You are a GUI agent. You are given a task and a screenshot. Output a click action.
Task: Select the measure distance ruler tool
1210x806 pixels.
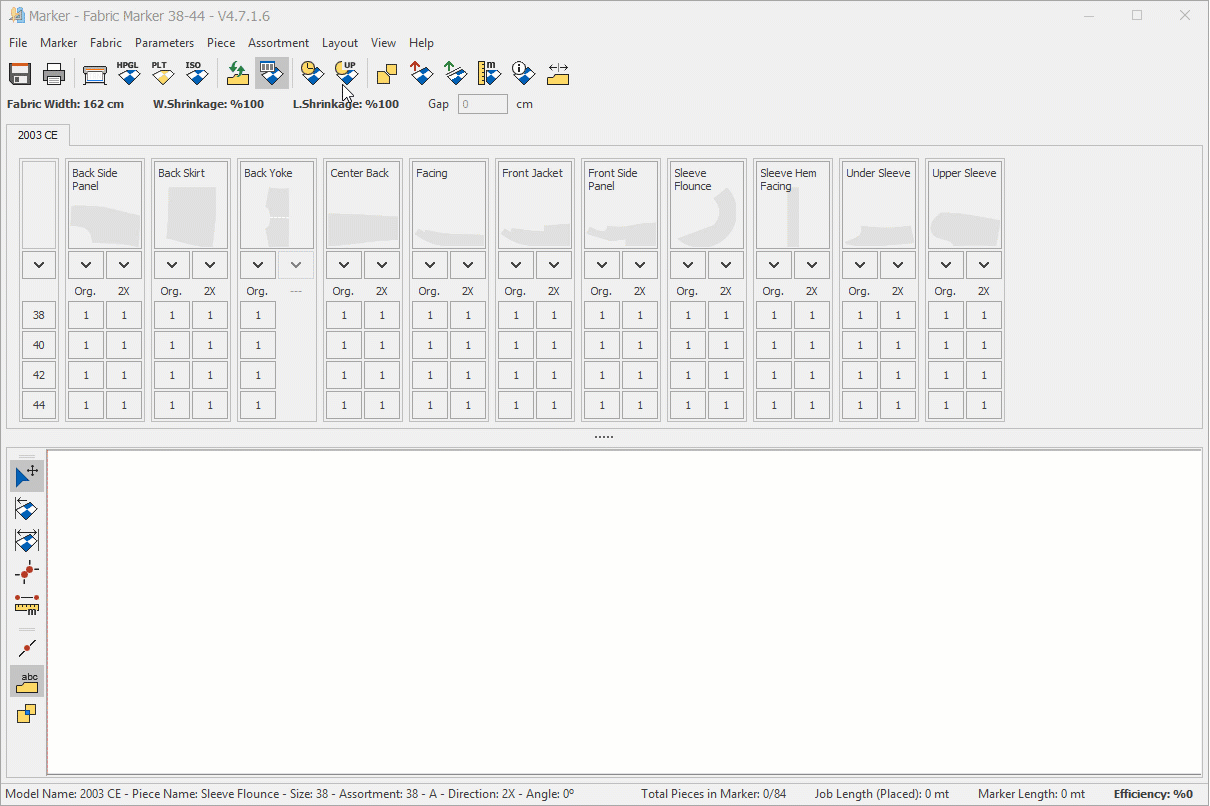click(27, 604)
